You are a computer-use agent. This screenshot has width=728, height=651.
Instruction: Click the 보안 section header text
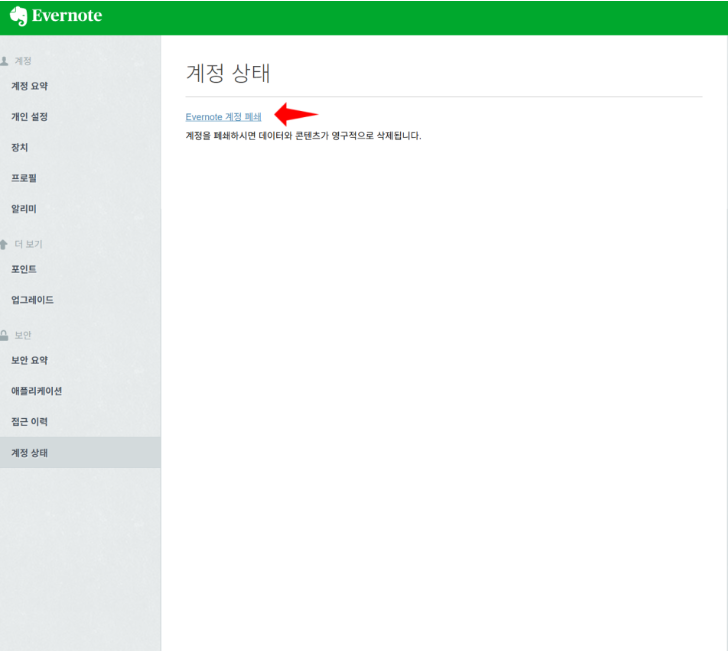pyautogui.click(x=23, y=335)
